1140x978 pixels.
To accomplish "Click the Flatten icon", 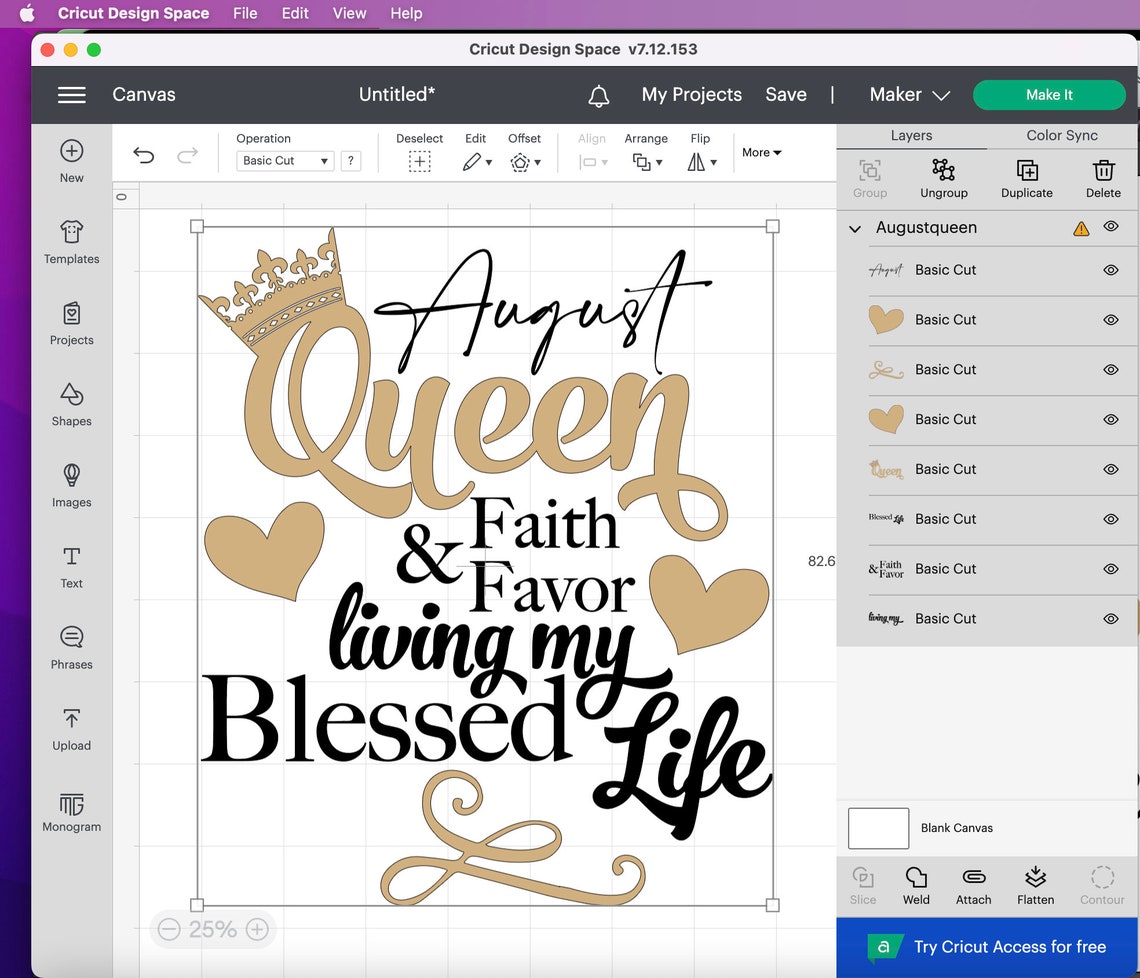I will (x=1035, y=884).
